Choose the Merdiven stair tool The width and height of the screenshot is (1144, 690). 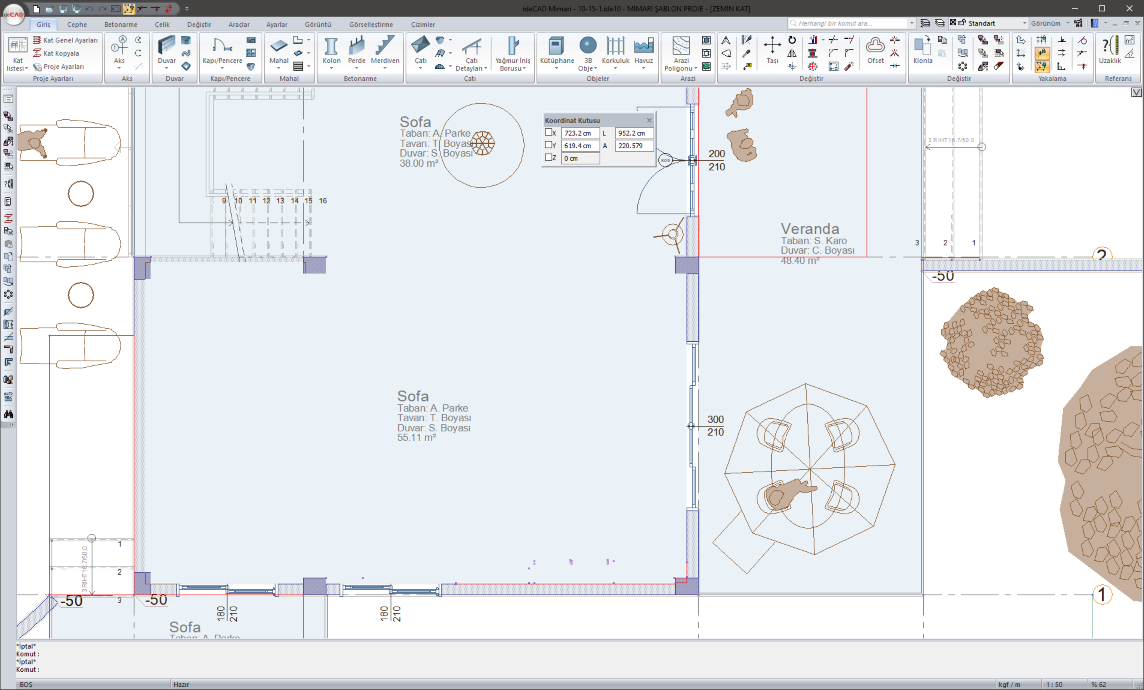tap(385, 49)
